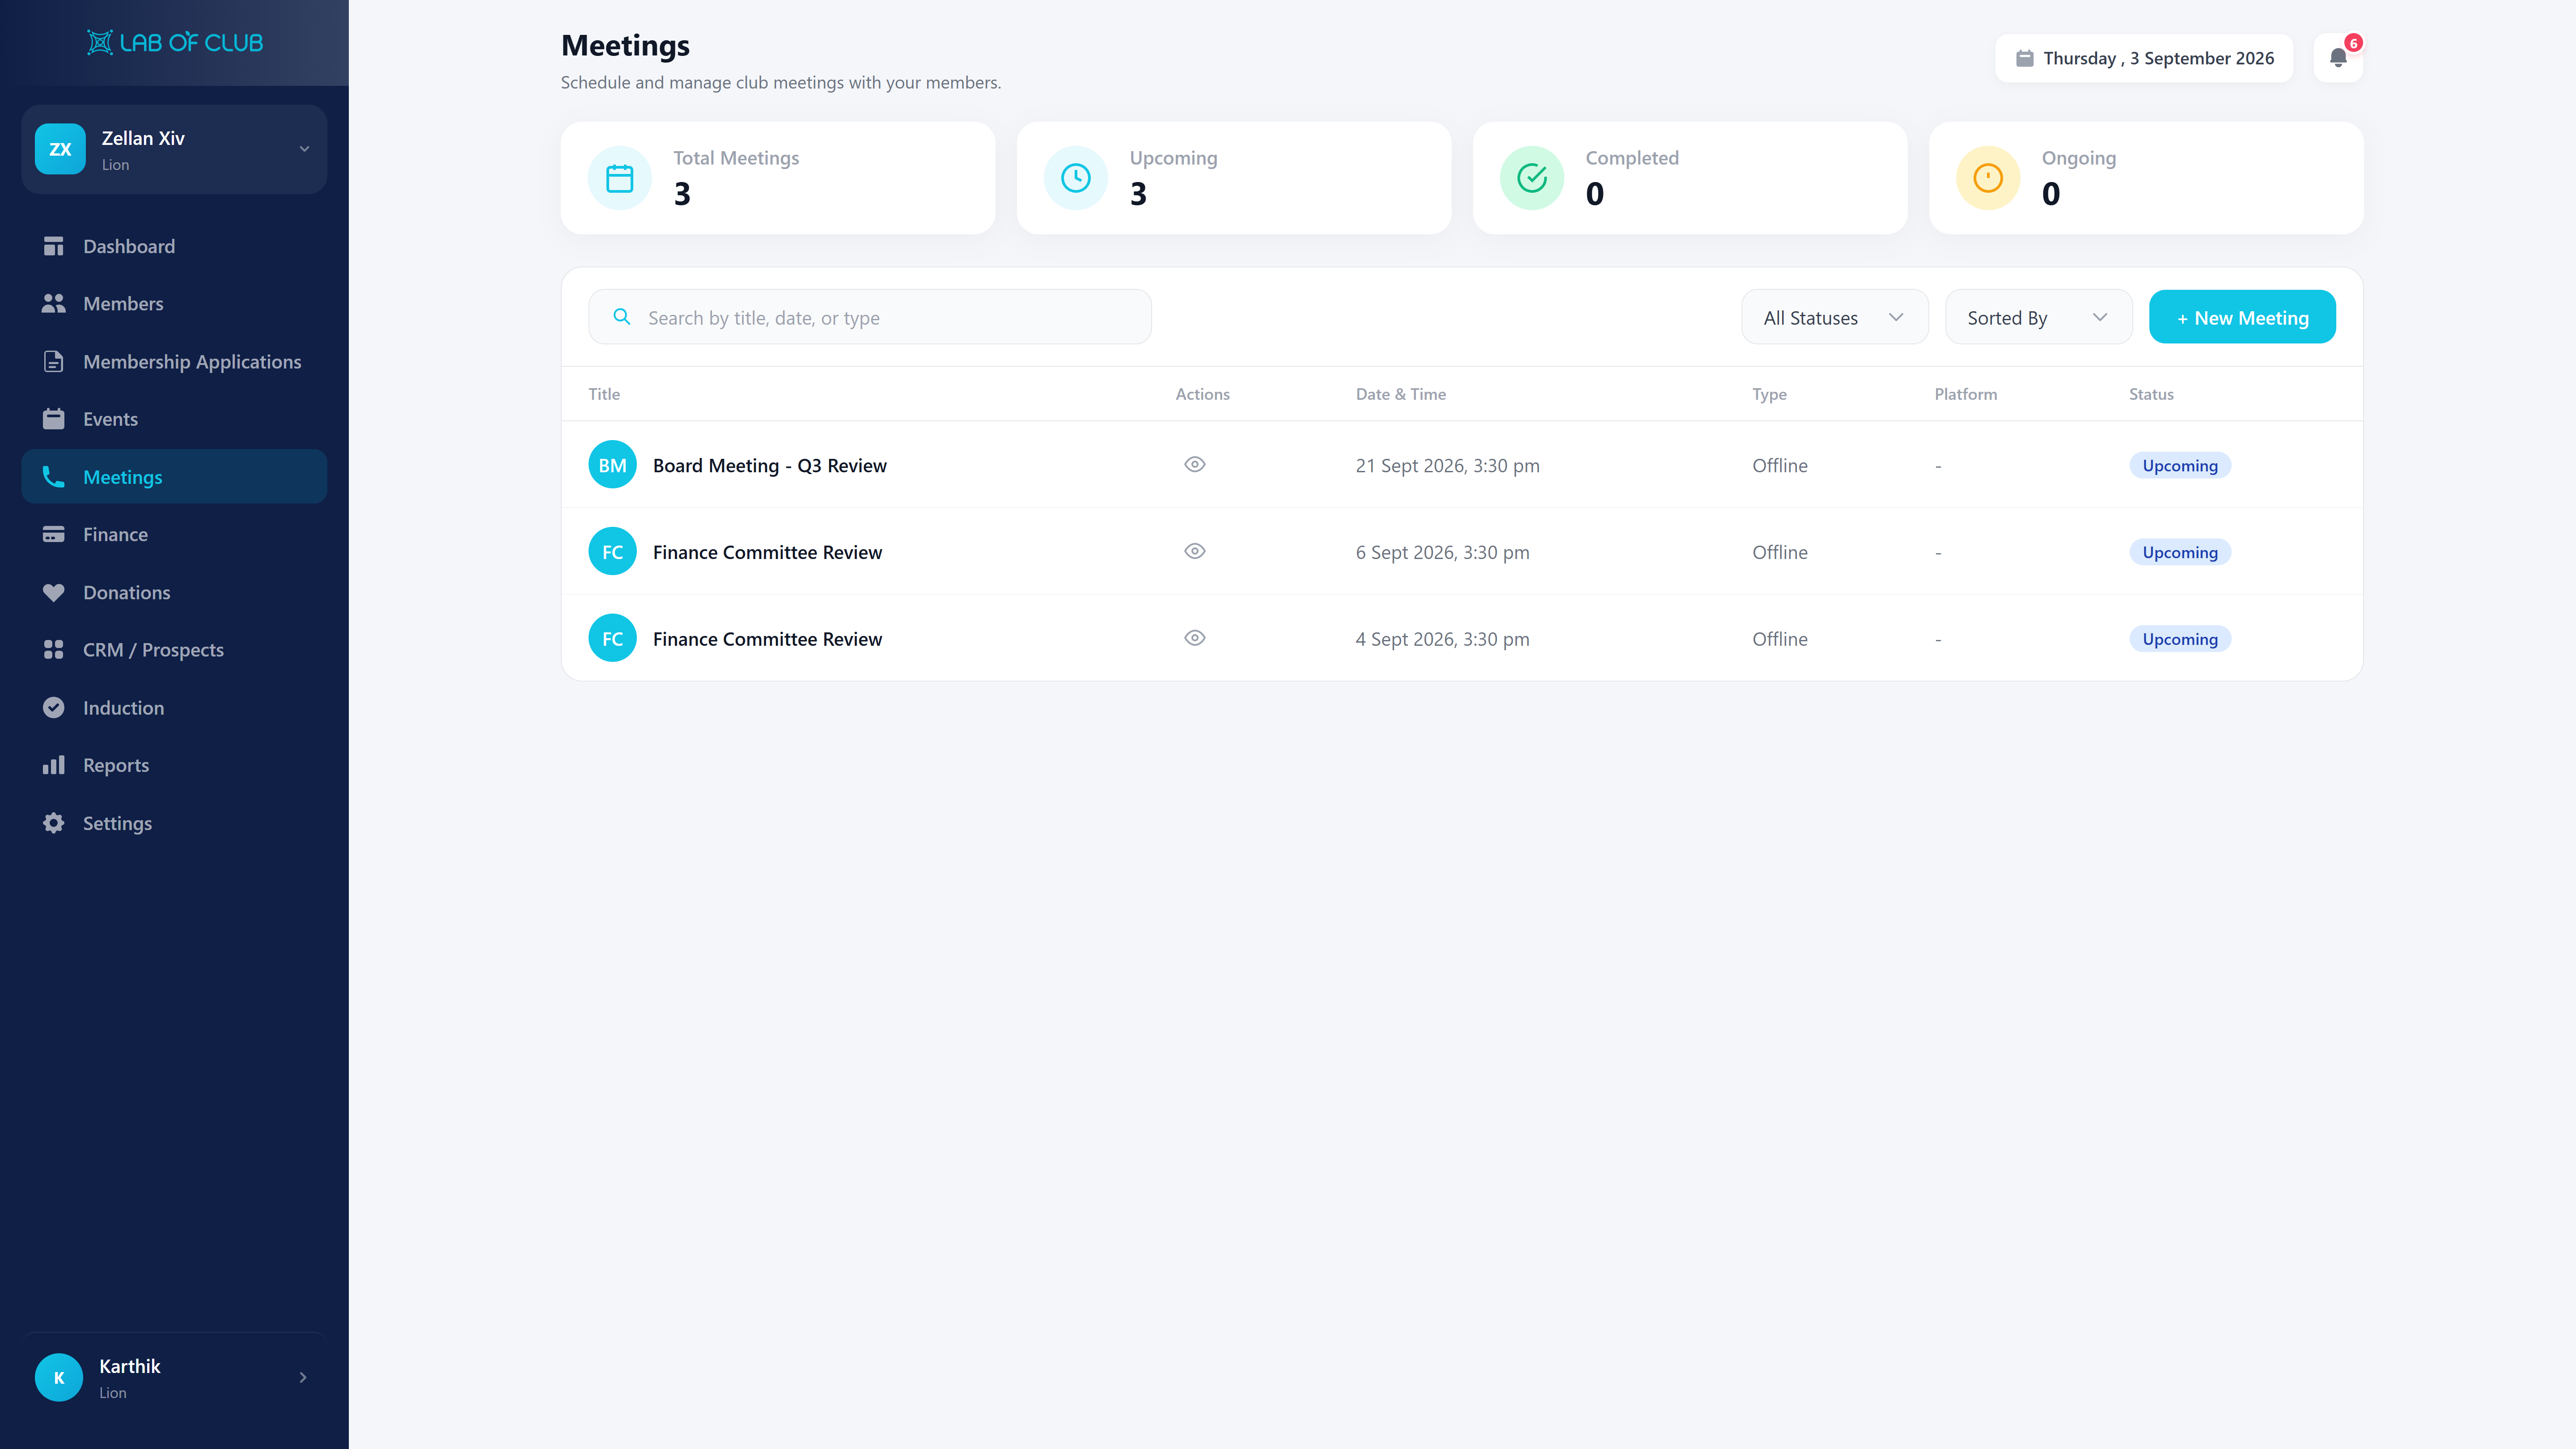The width and height of the screenshot is (2576, 1449).
Task: Click the Status column header
Action: click(x=2151, y=394)
